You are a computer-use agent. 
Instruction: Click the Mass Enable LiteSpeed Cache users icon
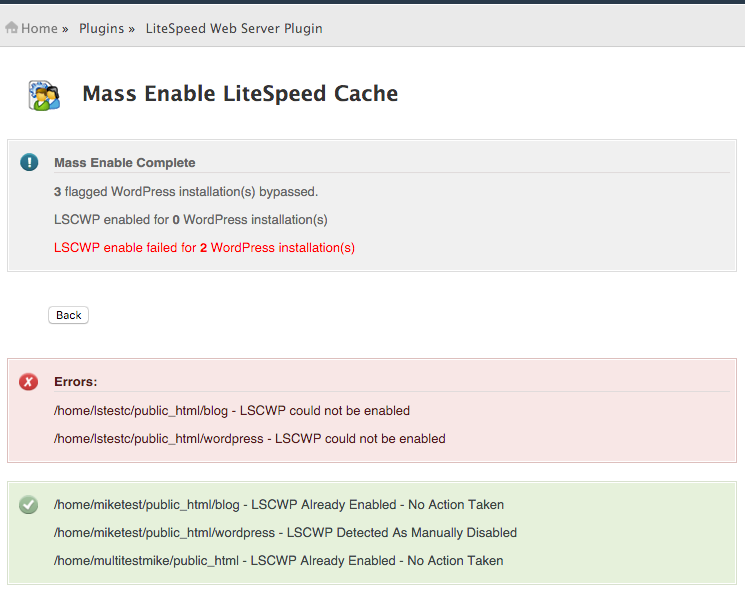[44, 95]
